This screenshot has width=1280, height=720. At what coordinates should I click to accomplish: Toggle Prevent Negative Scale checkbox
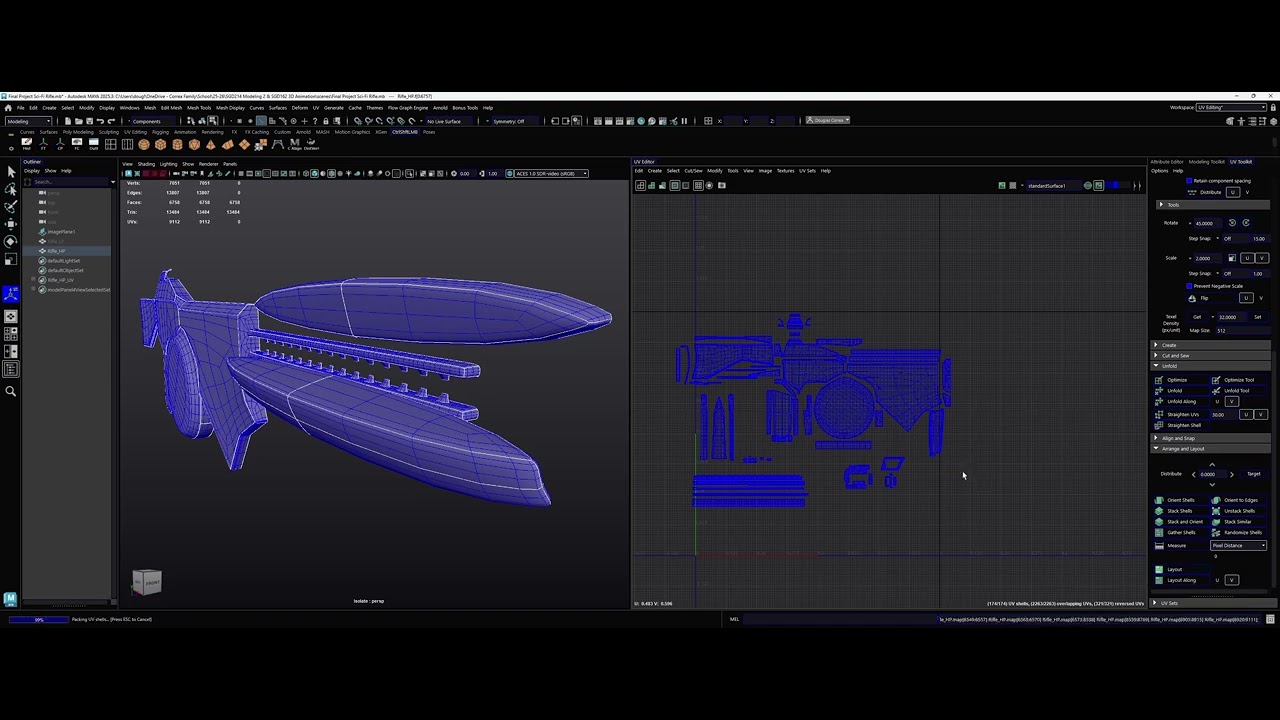coord(1189,286)
